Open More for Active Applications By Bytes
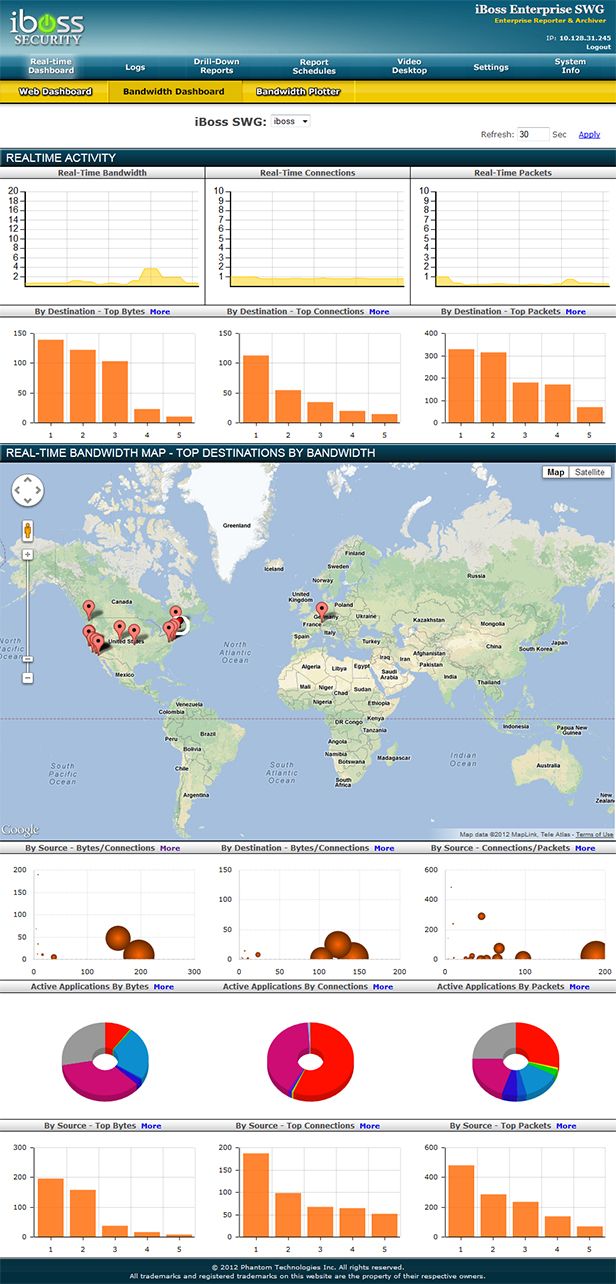 tap(163, 987)
